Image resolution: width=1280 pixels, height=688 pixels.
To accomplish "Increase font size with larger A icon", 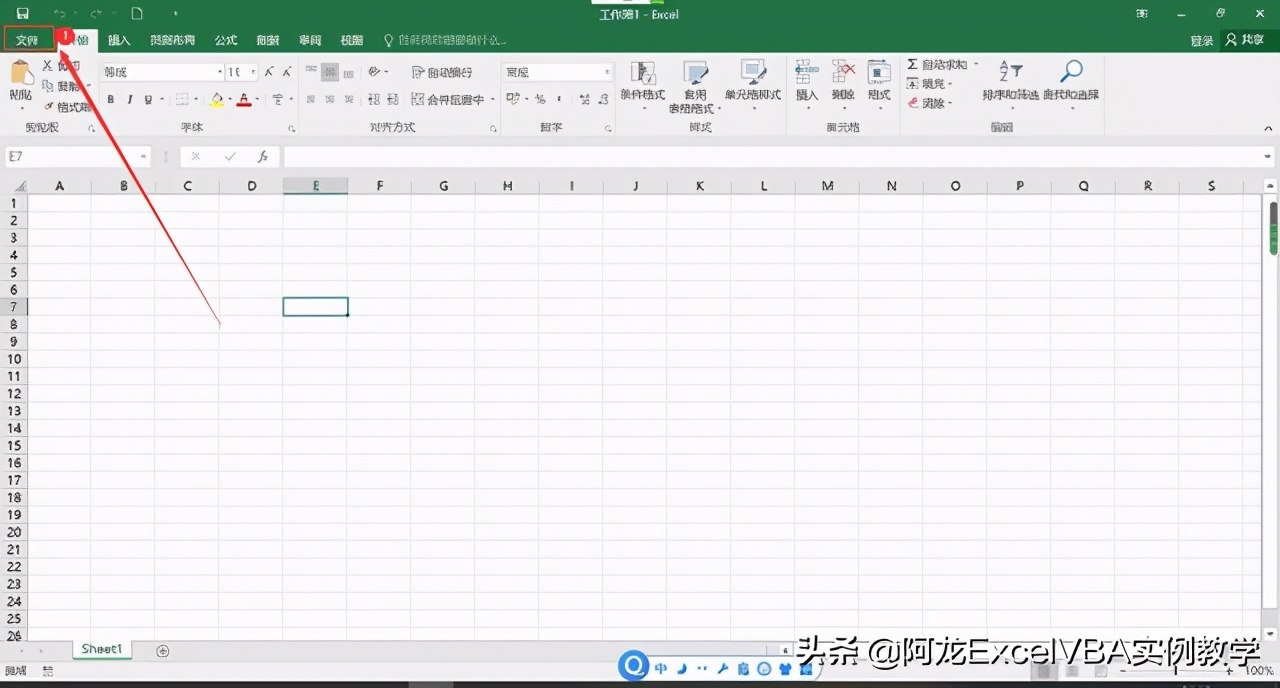I will (x=270, y=72).
